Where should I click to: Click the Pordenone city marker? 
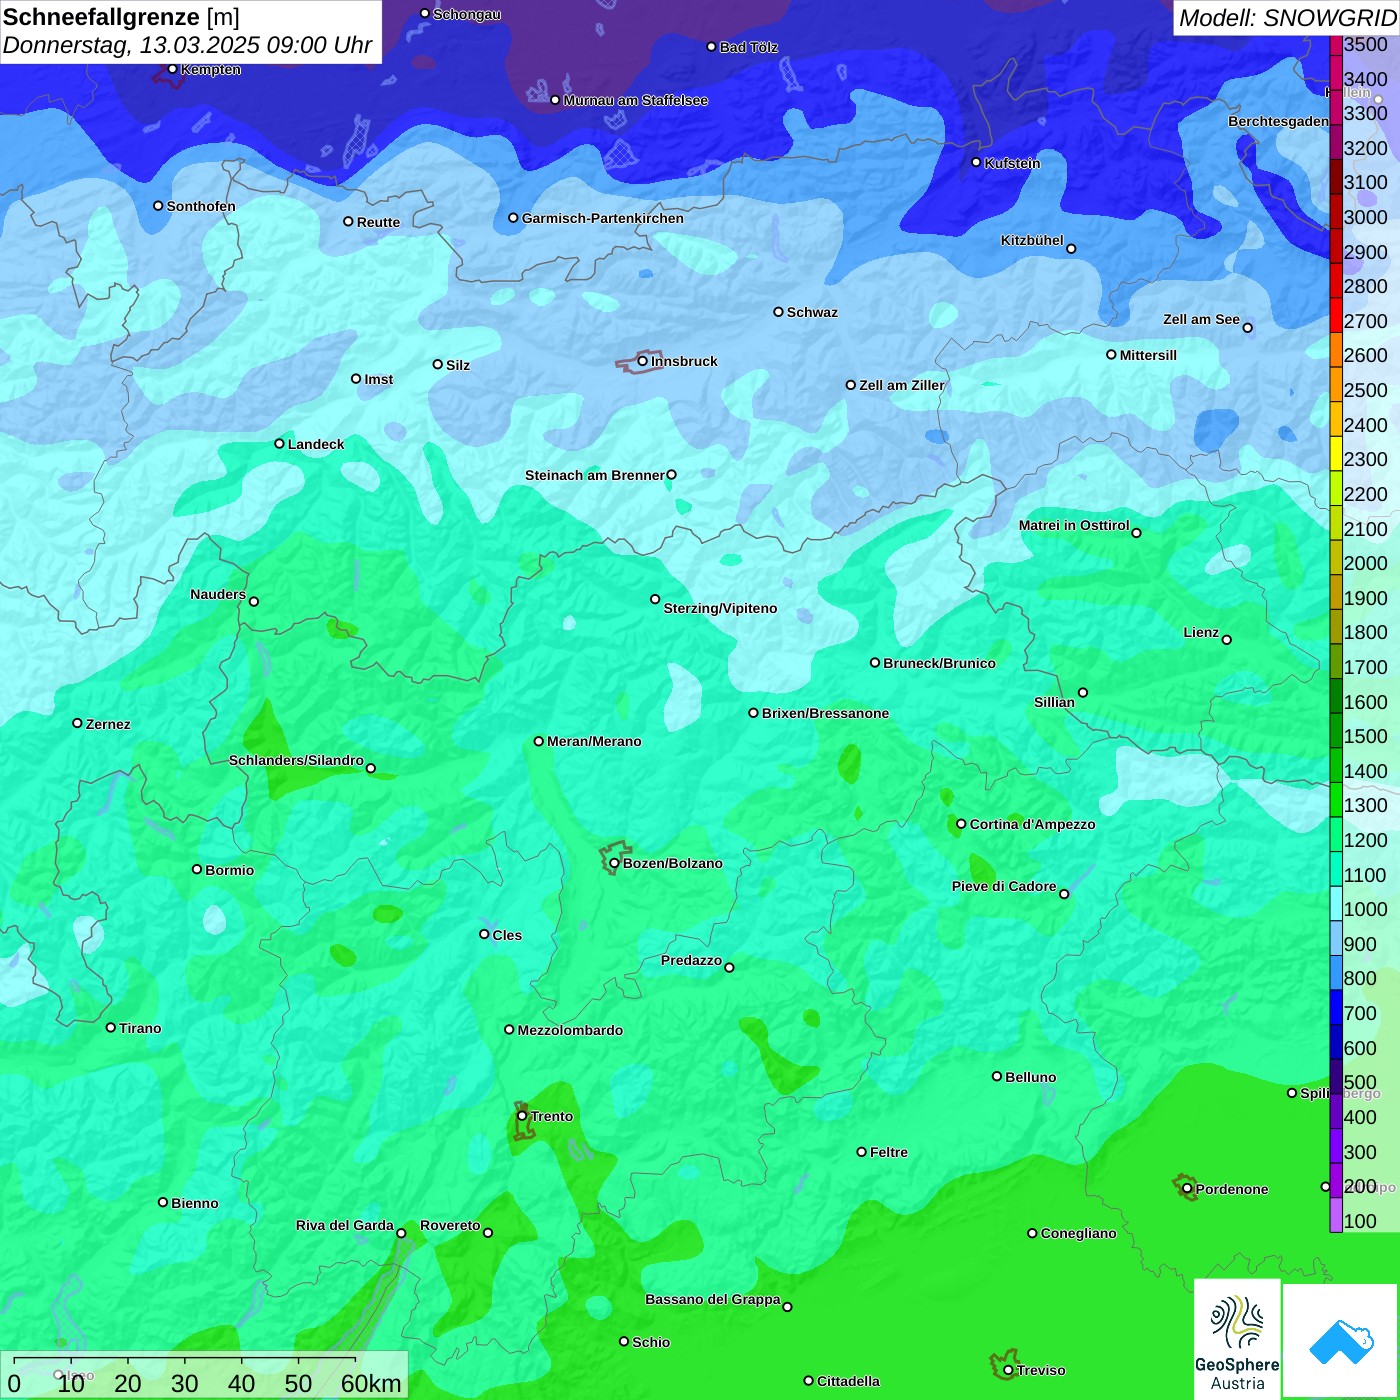1187,1188
